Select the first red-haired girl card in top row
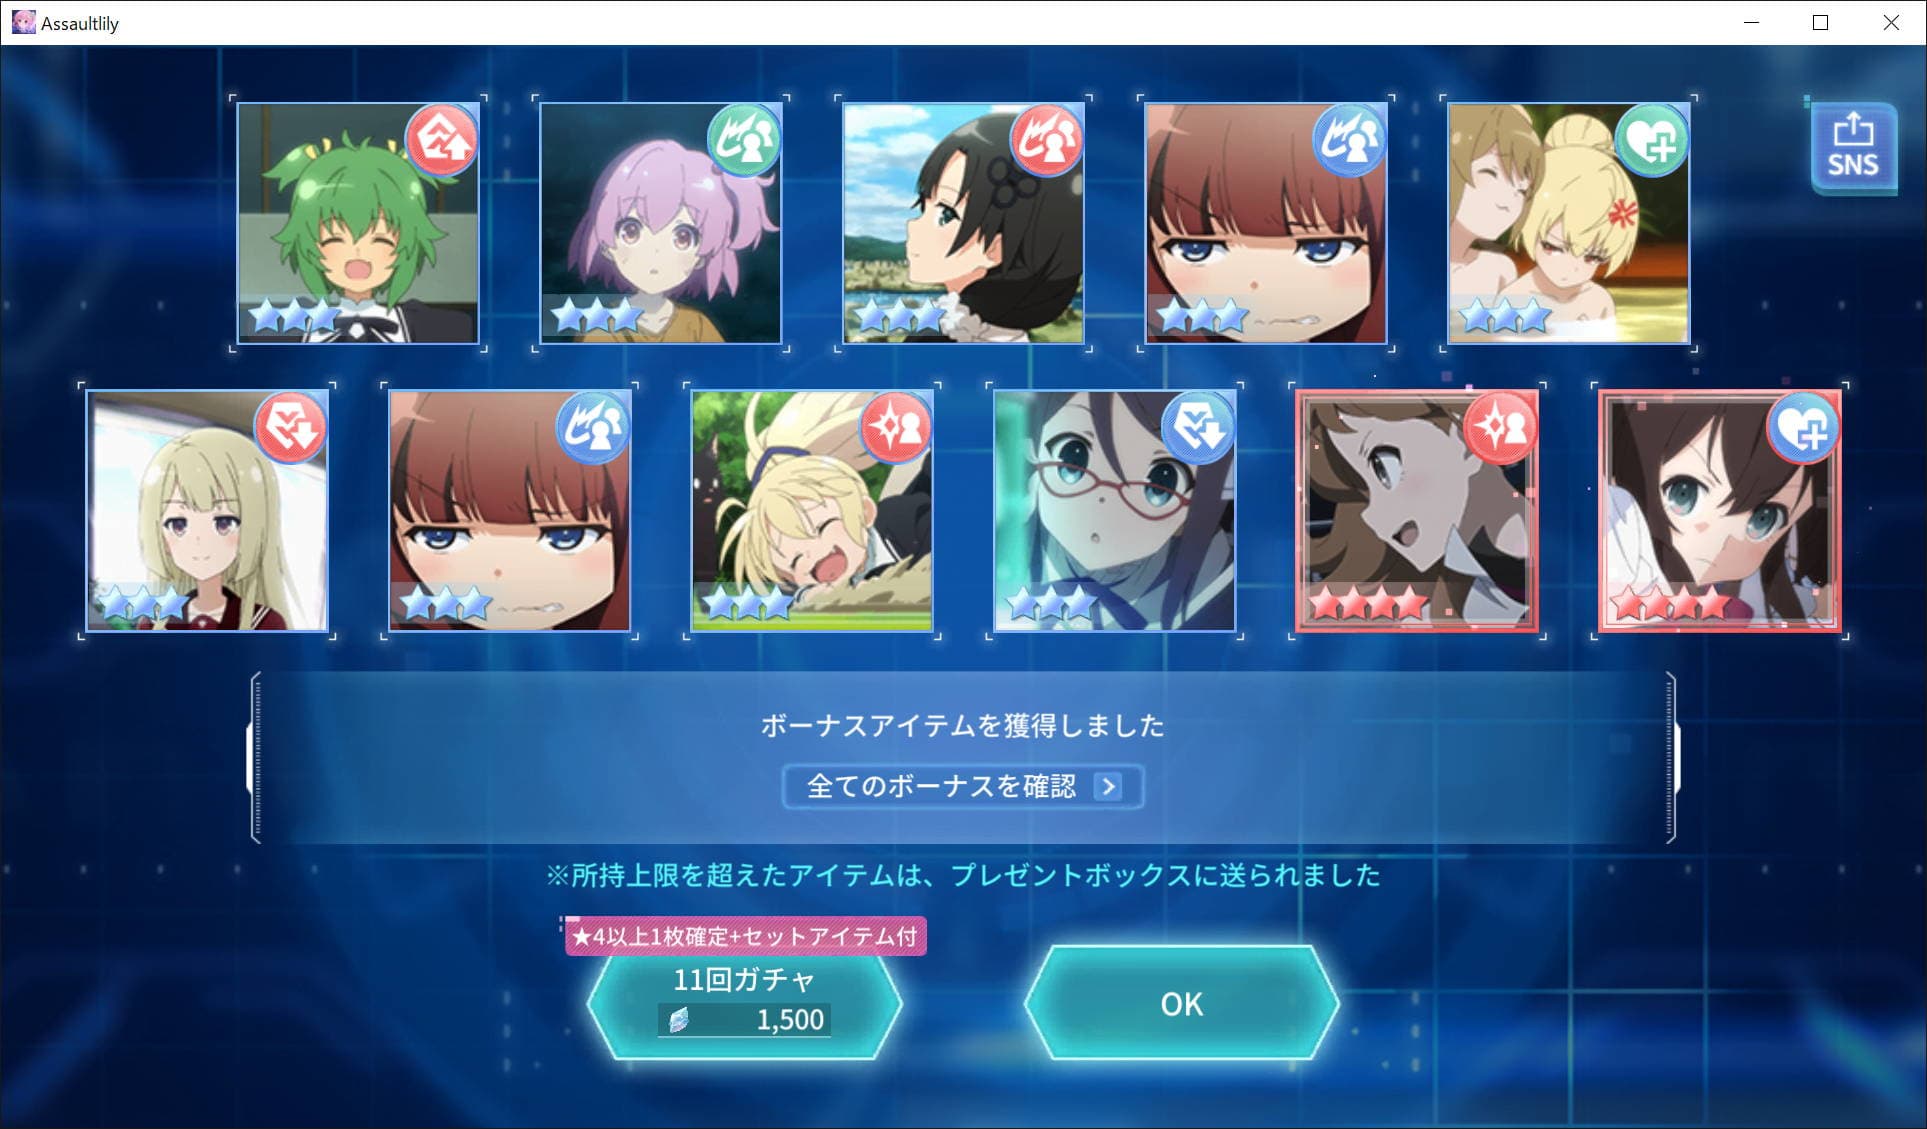The image size is (1927, 1129). pos(1266,223)
